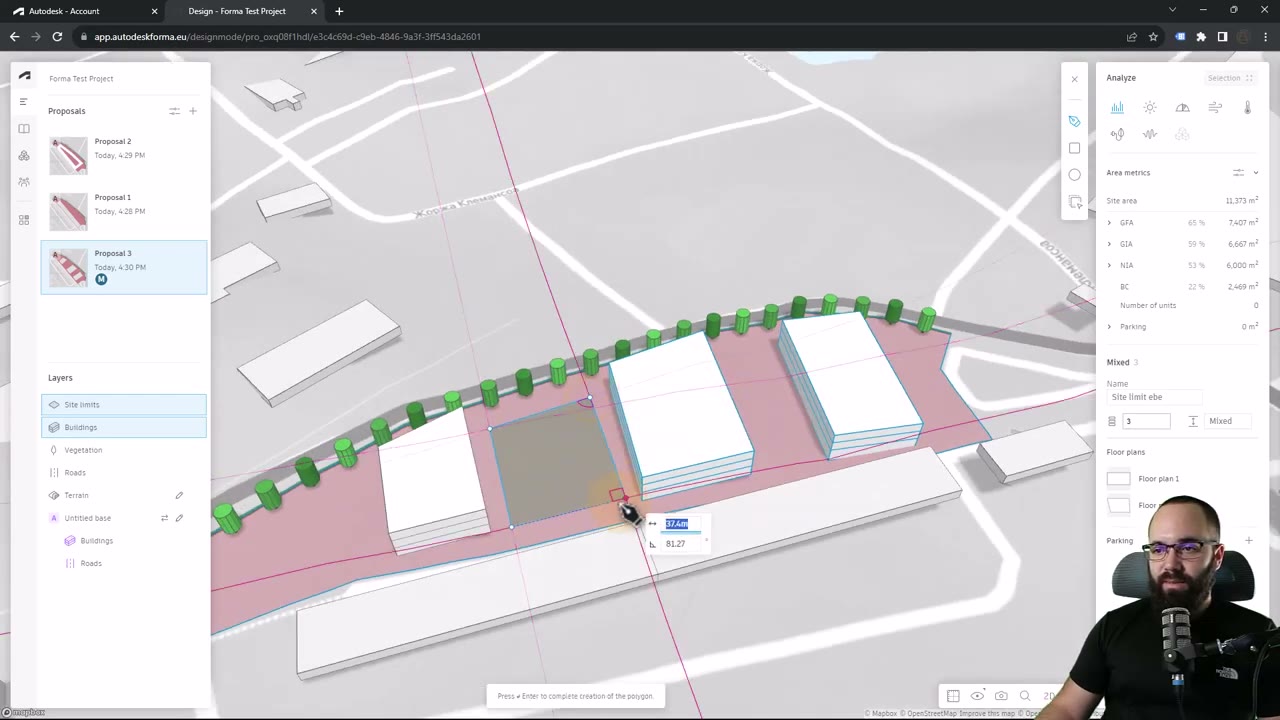Open the library book icon in the left rail
1280x720 pixels.
tap(24, 129)
